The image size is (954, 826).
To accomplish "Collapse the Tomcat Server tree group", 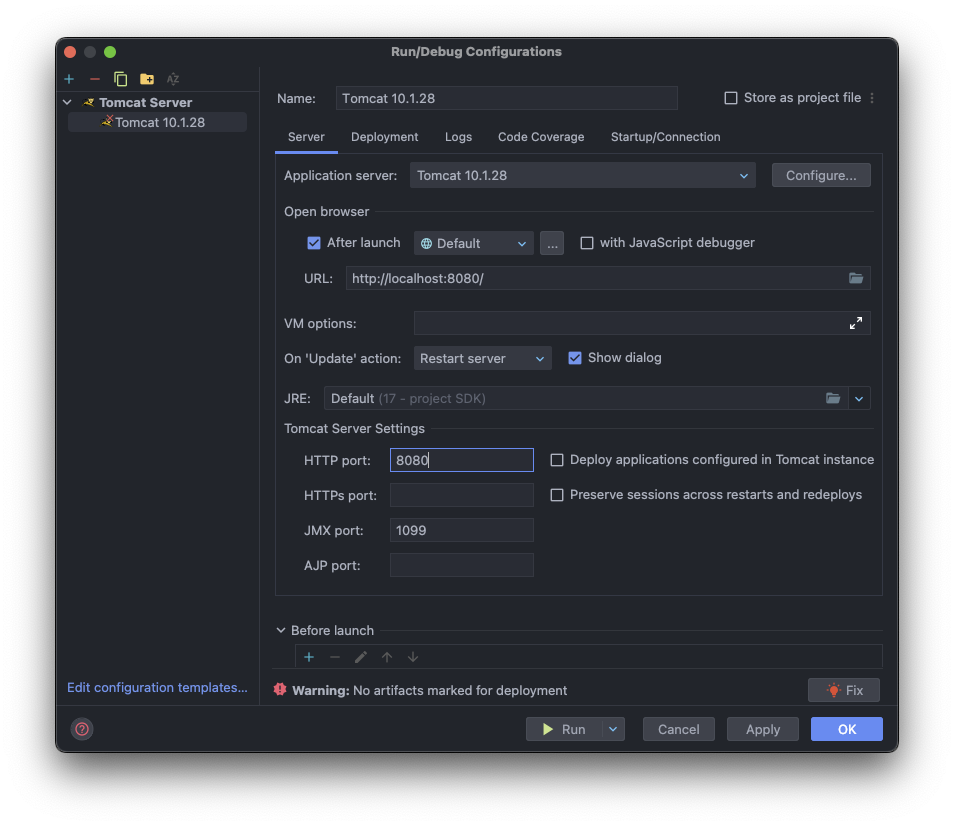I will pyautogui.click(x=68, y=102).
